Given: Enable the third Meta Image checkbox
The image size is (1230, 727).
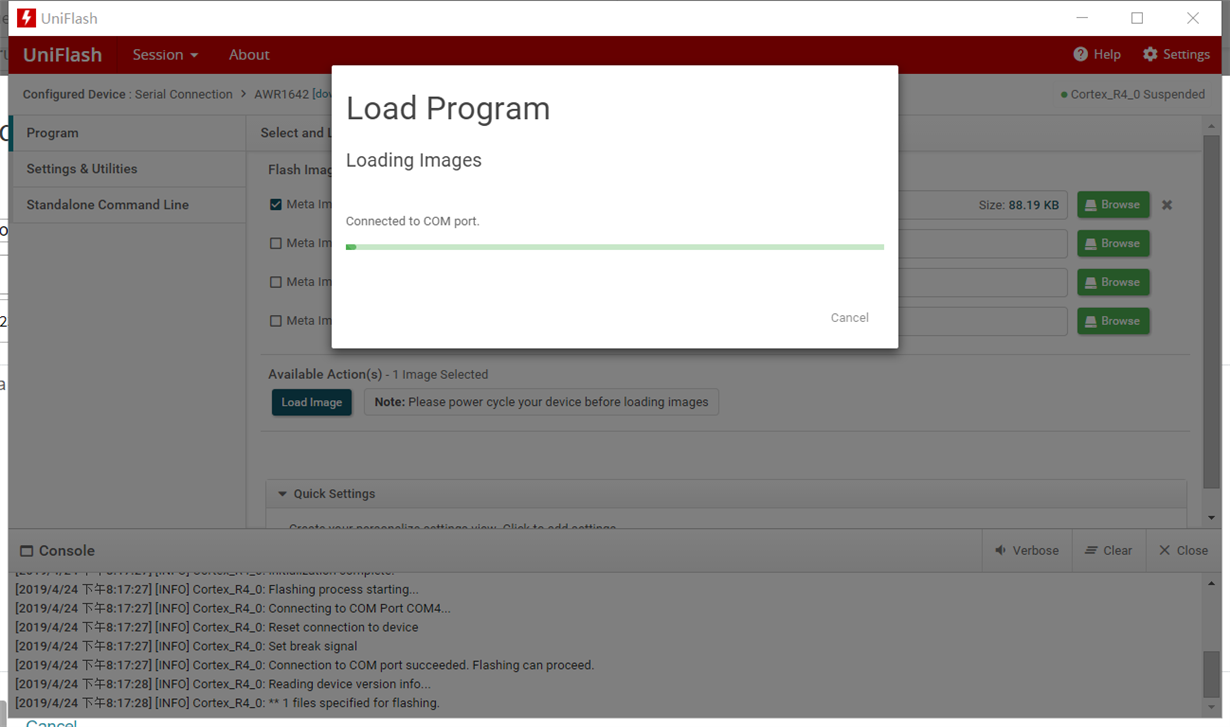Looking at the screenshot, I should click(276, 282).
